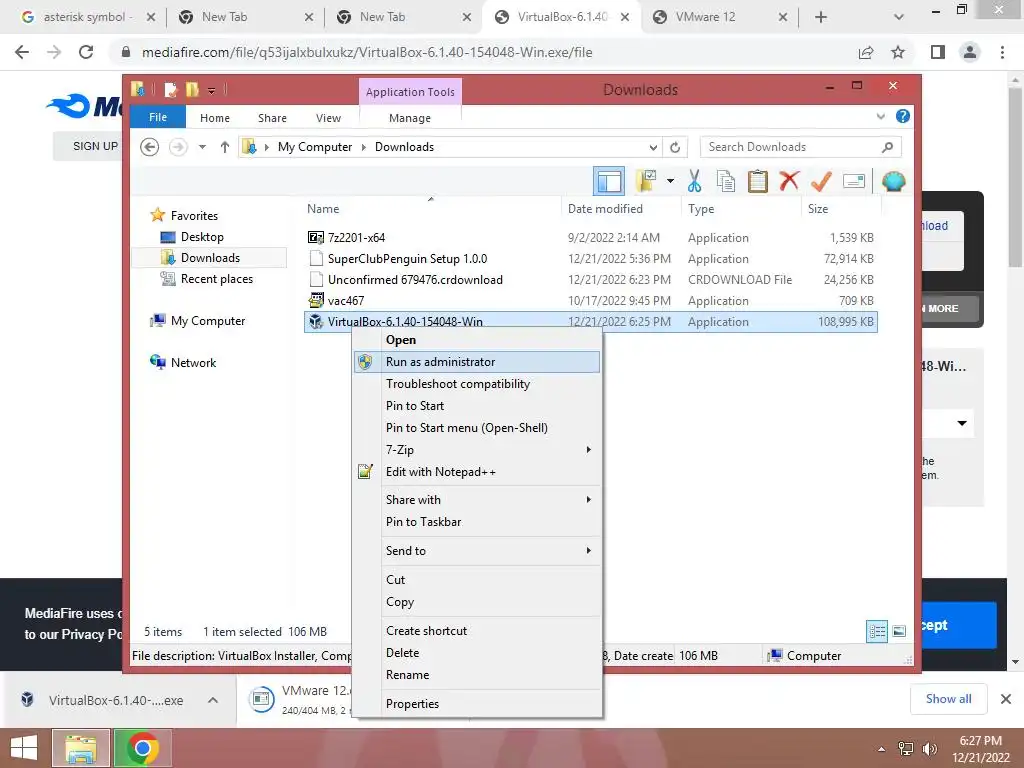
Task: Click the Chrome reload page button
Action: 86,52
